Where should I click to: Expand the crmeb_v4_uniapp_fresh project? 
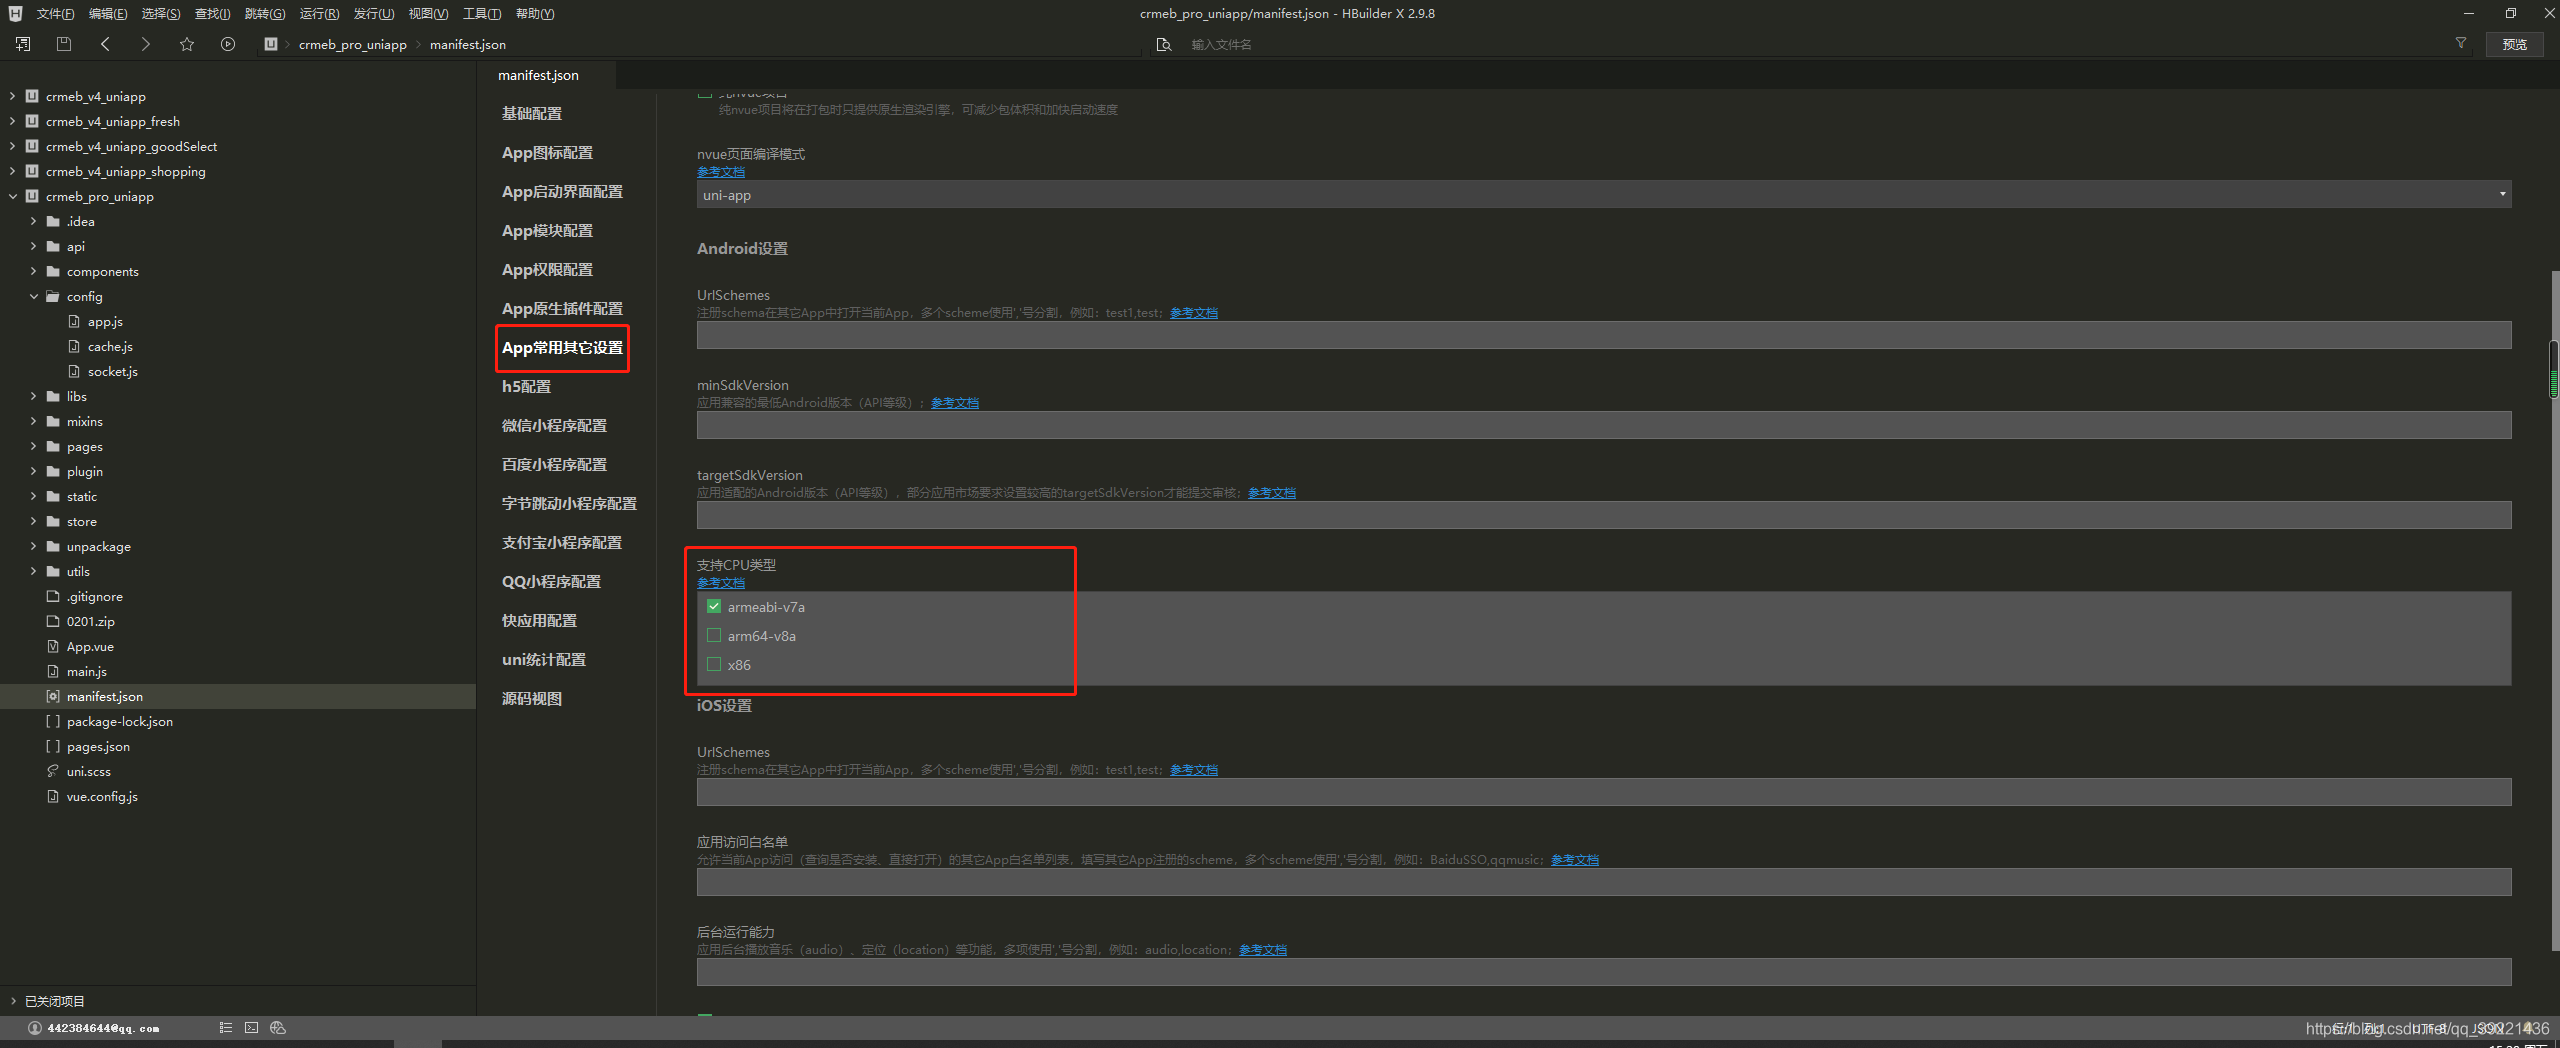point(12,121)
